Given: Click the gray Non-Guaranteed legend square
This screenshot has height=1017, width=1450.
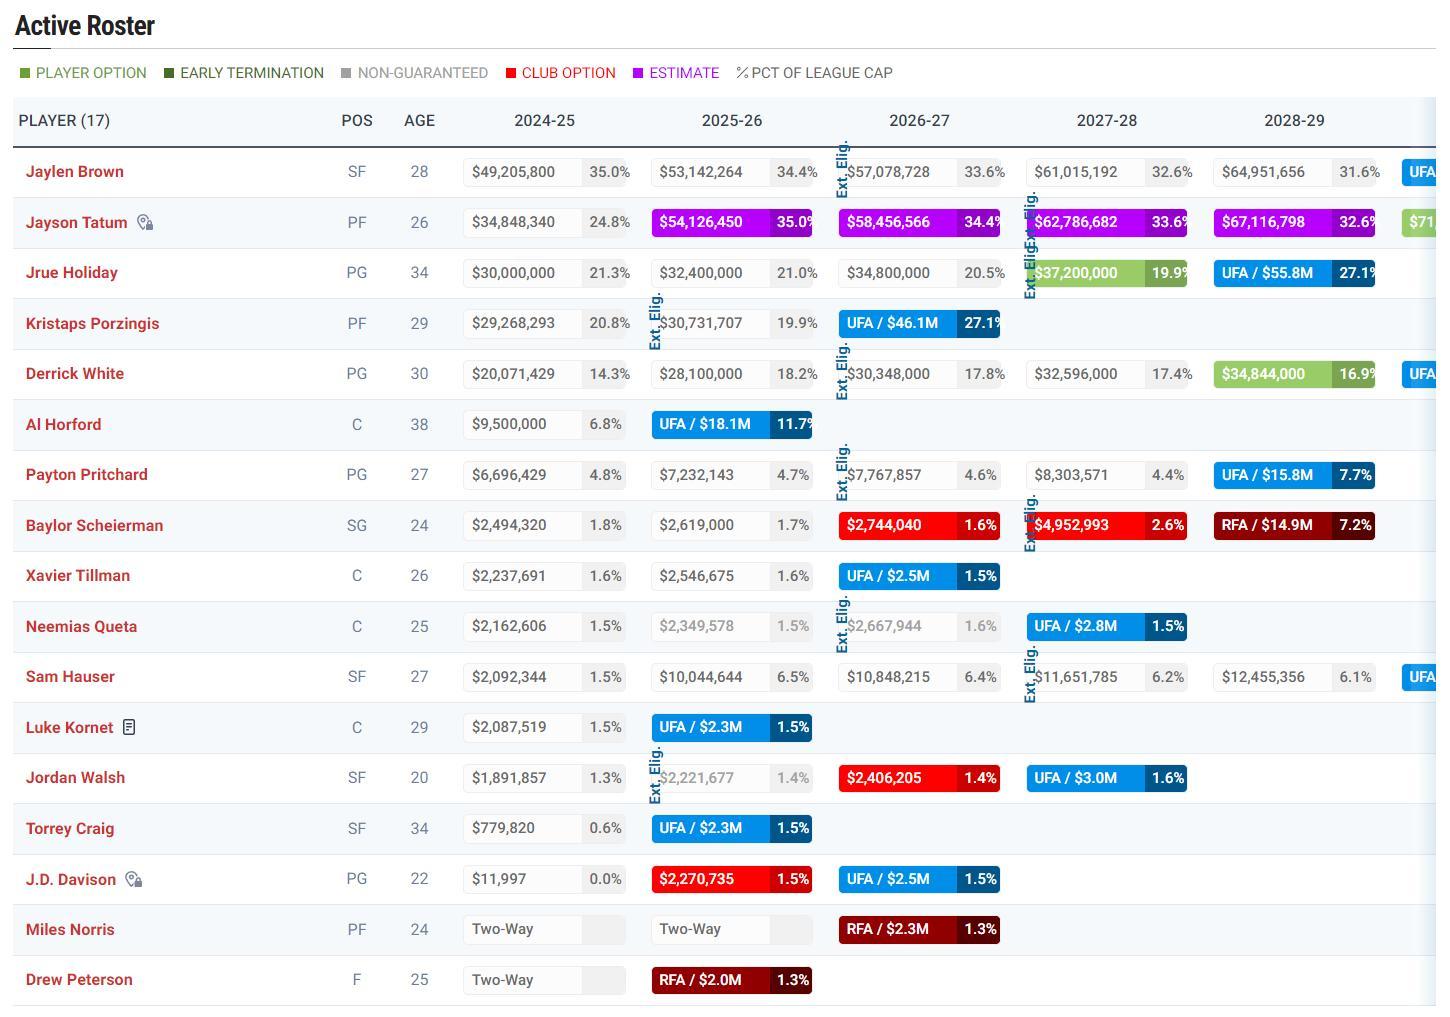Looking at the screenshot, I should coord(346,73).
